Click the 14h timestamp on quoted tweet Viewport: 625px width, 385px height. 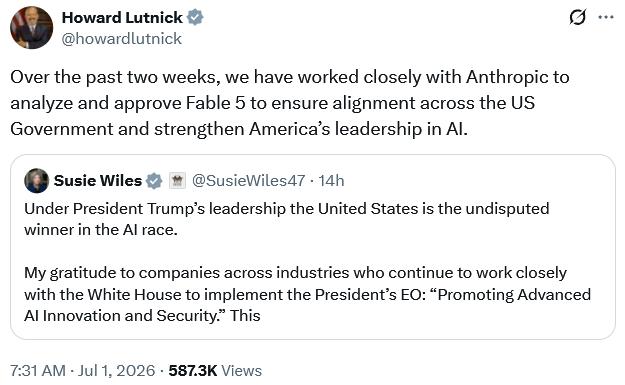coord(331,181)
